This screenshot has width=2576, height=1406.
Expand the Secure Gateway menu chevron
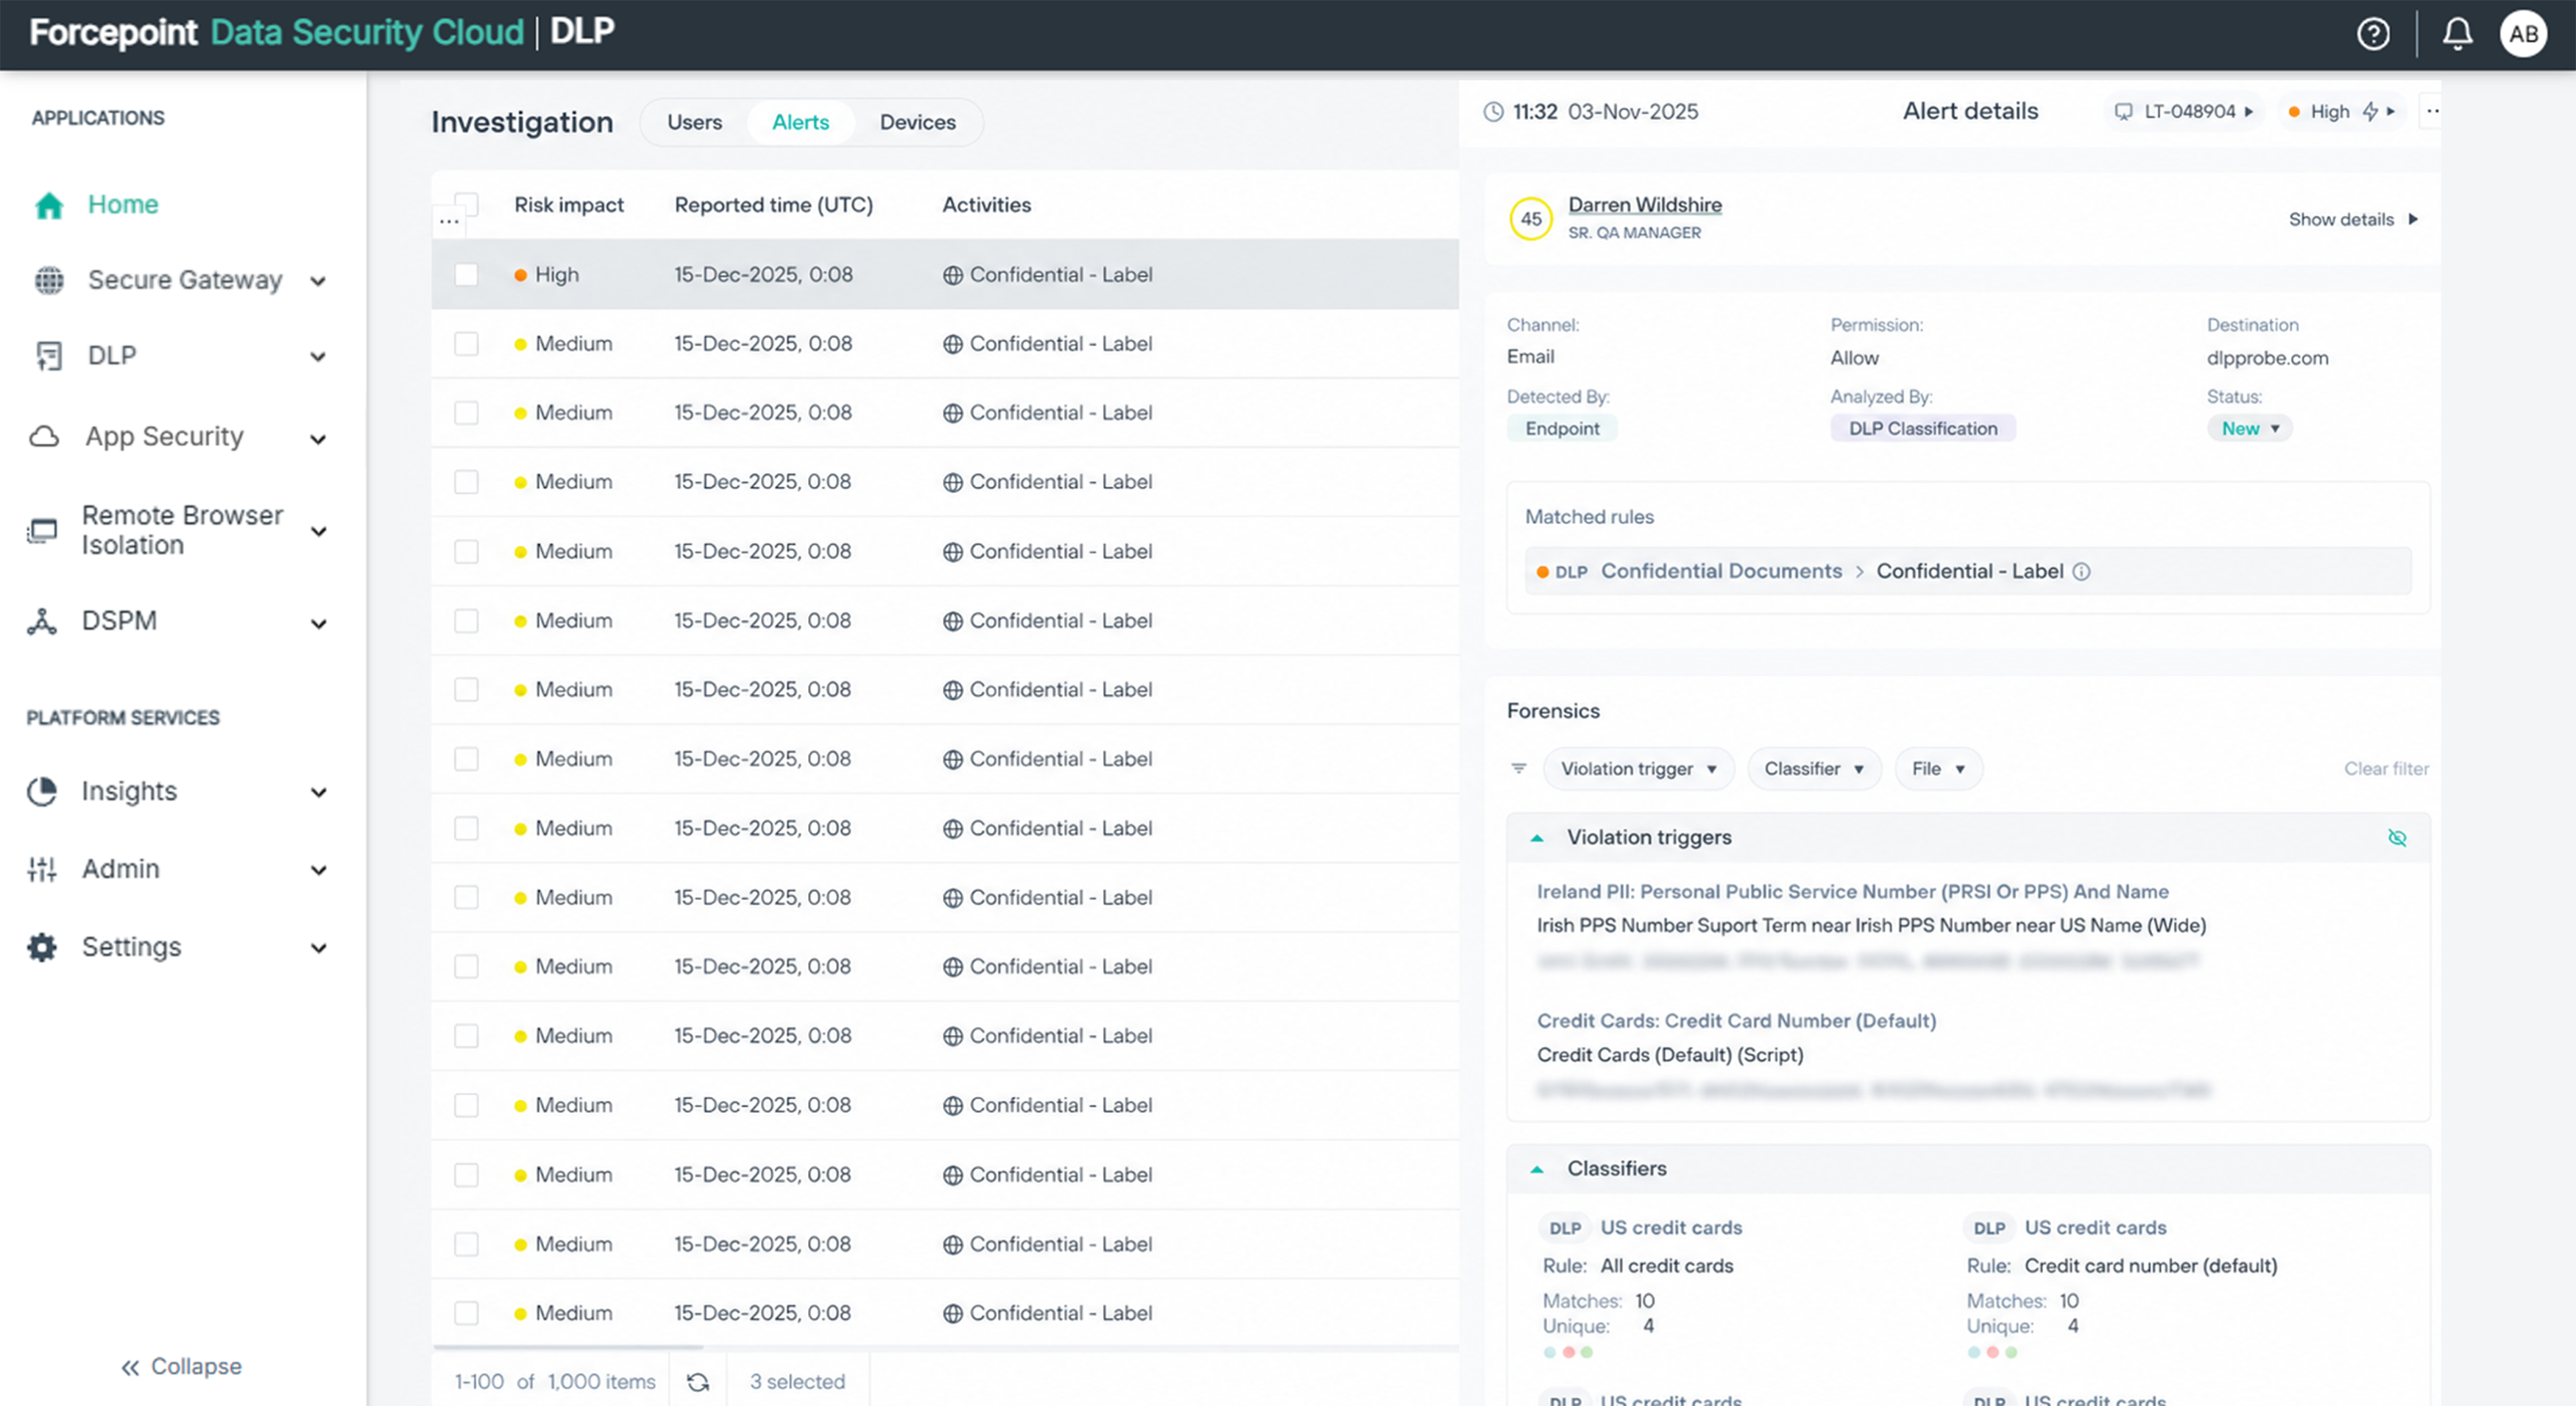(x=318, y=281)
